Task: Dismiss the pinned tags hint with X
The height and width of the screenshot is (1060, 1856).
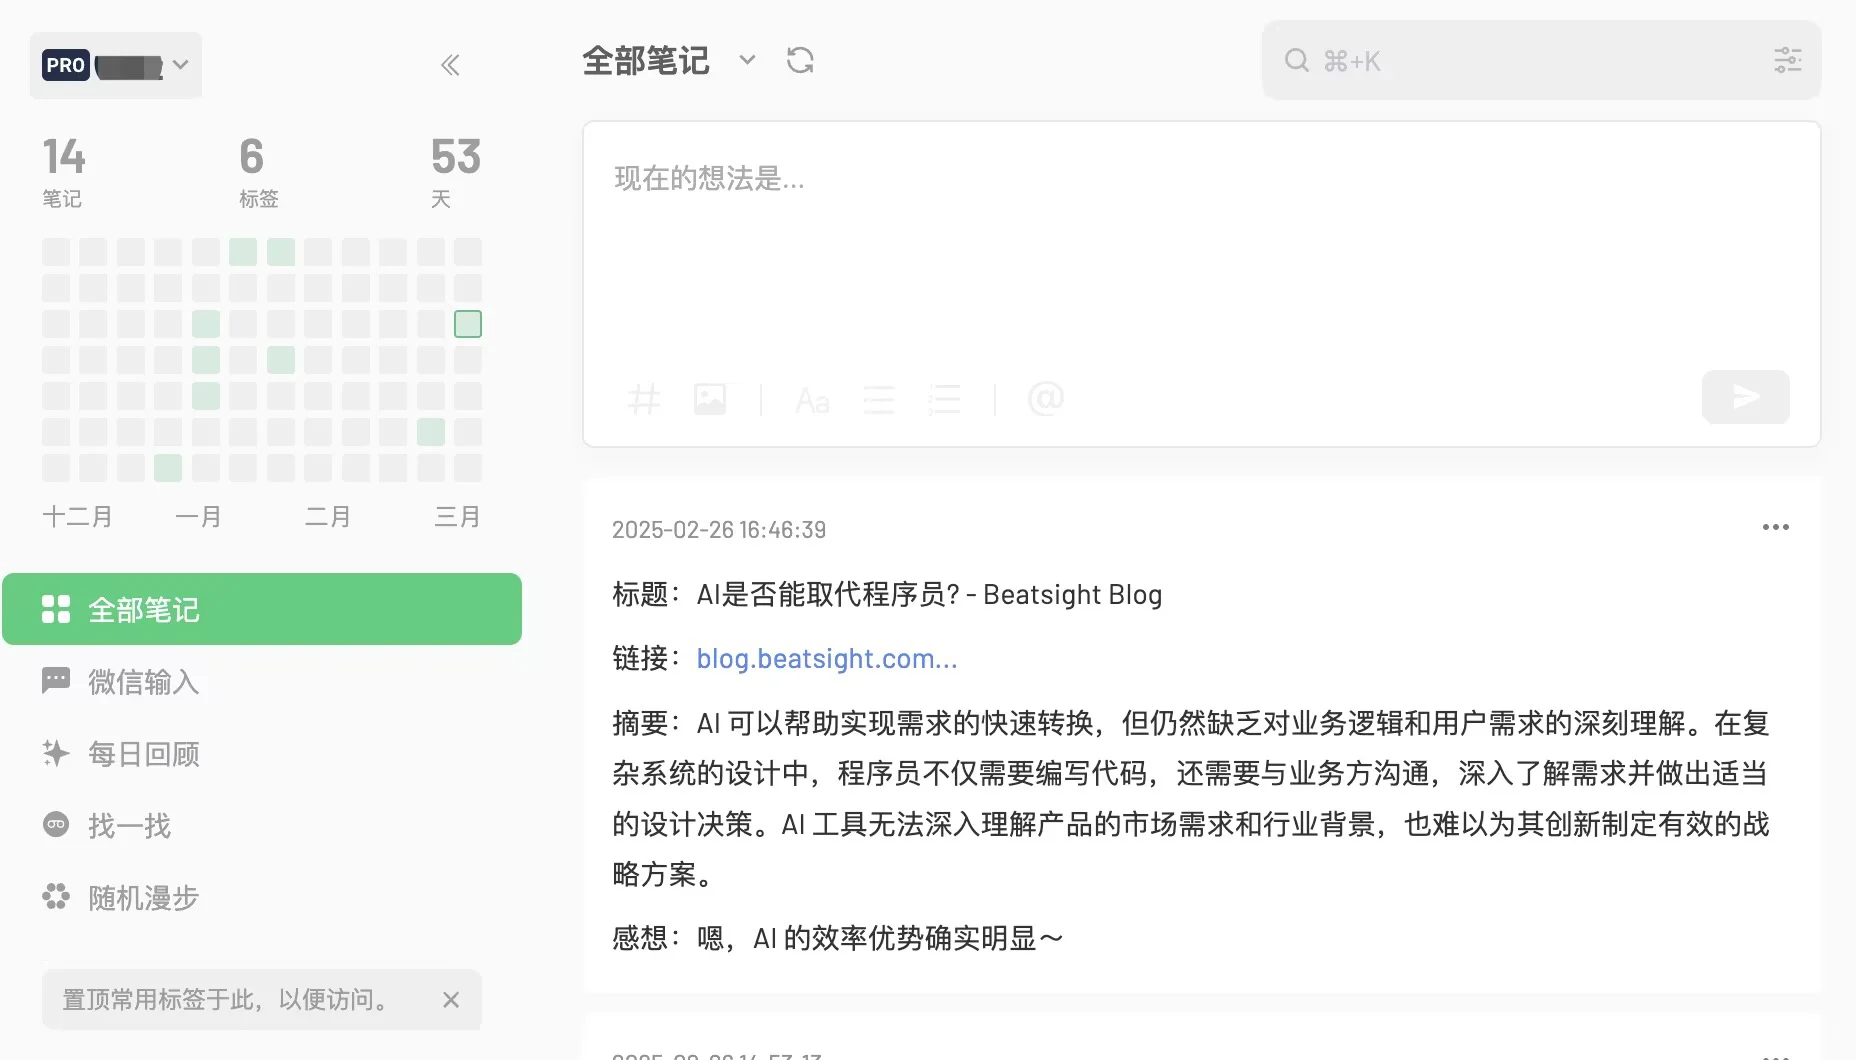Action: tap(450, 999)
